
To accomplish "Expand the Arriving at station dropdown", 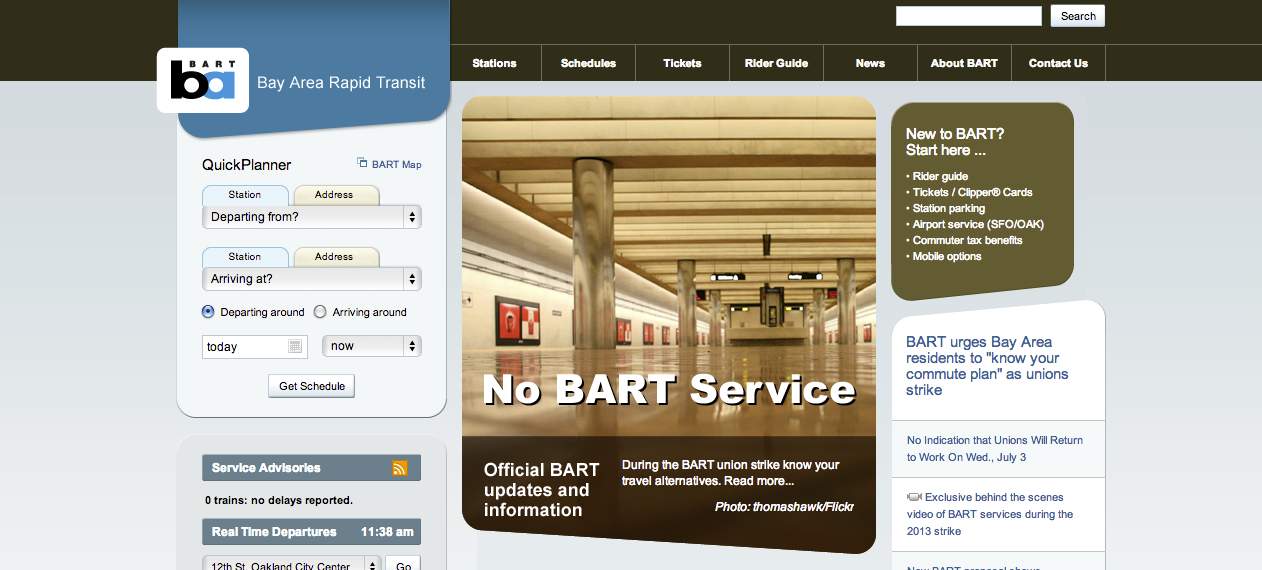I will pos(312,279).
